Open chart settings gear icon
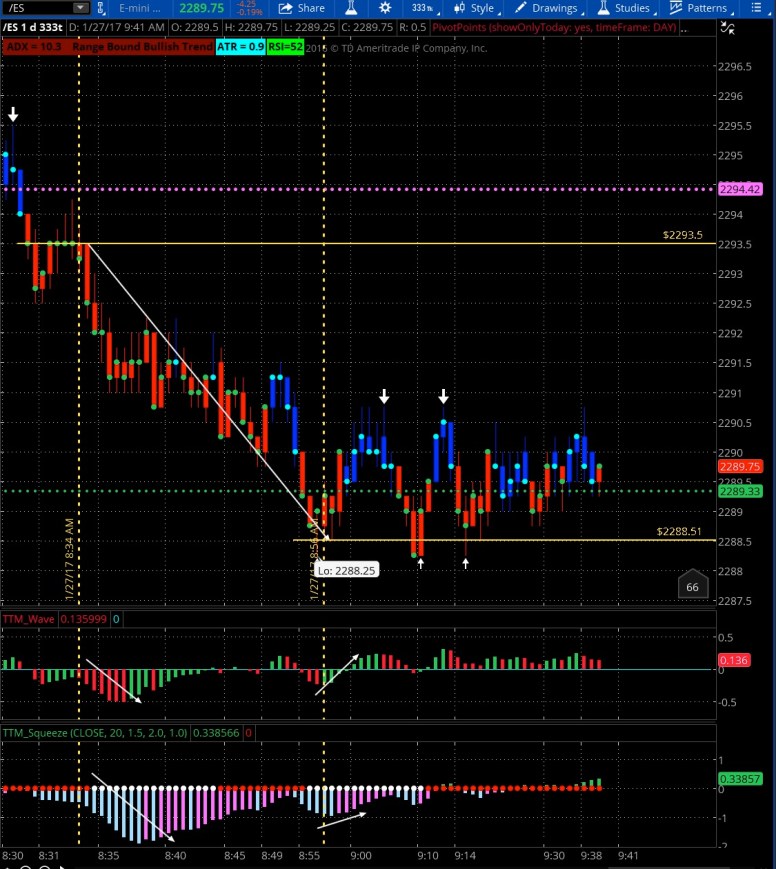Image resolution: width=776 pixels, height=869 pixels. (x=385, y=8)
